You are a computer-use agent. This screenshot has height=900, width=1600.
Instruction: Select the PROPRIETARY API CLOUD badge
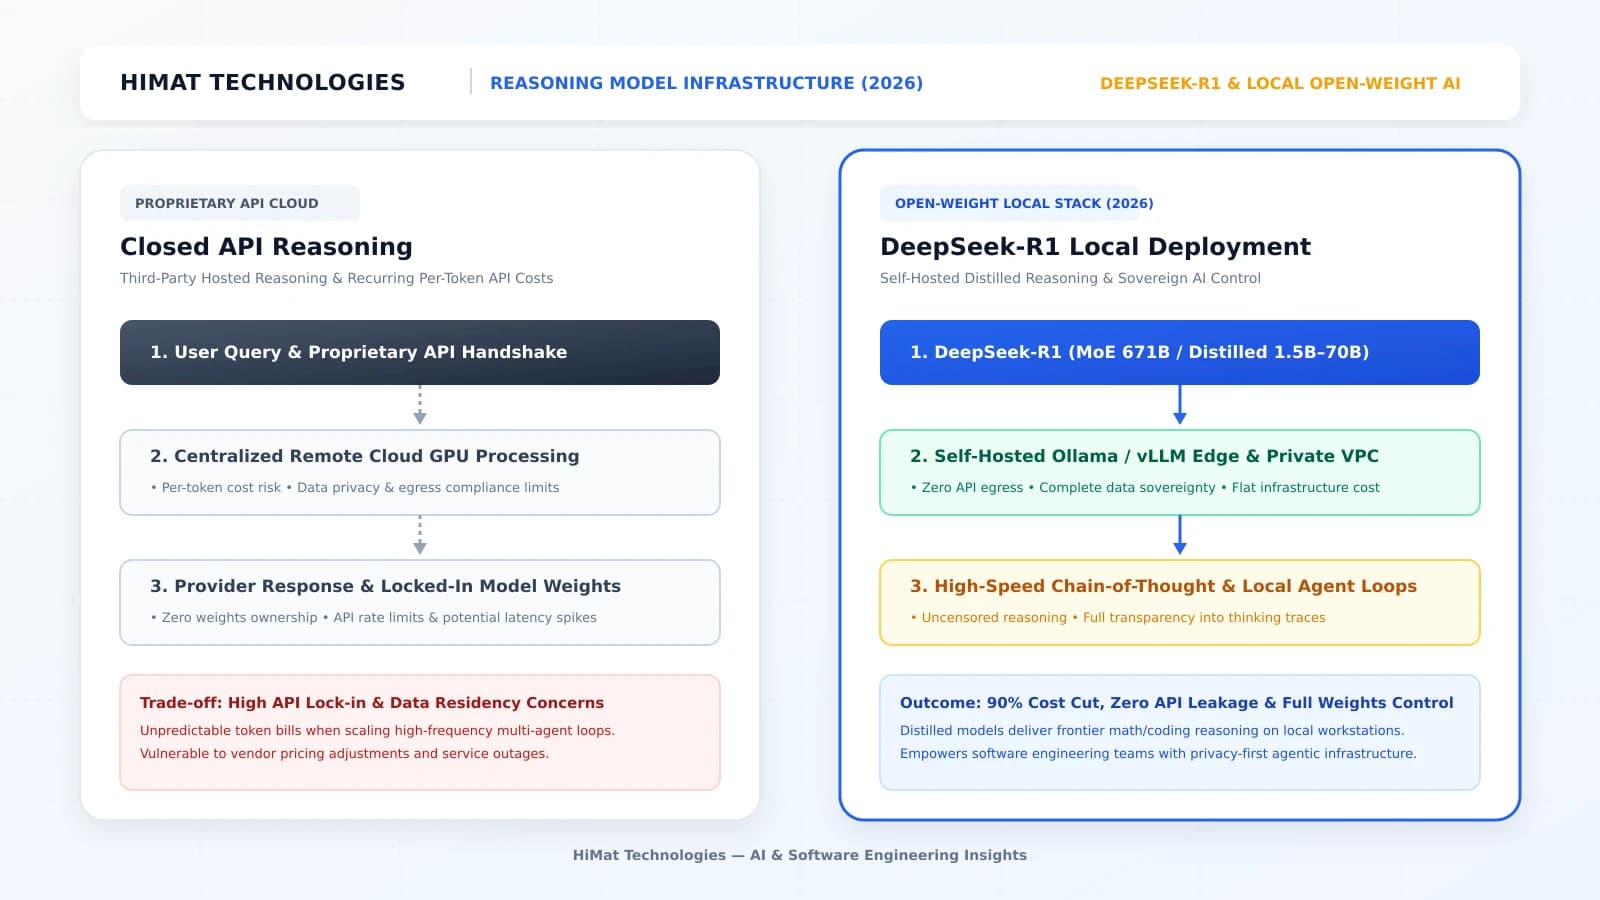click(x=240, y=203)
